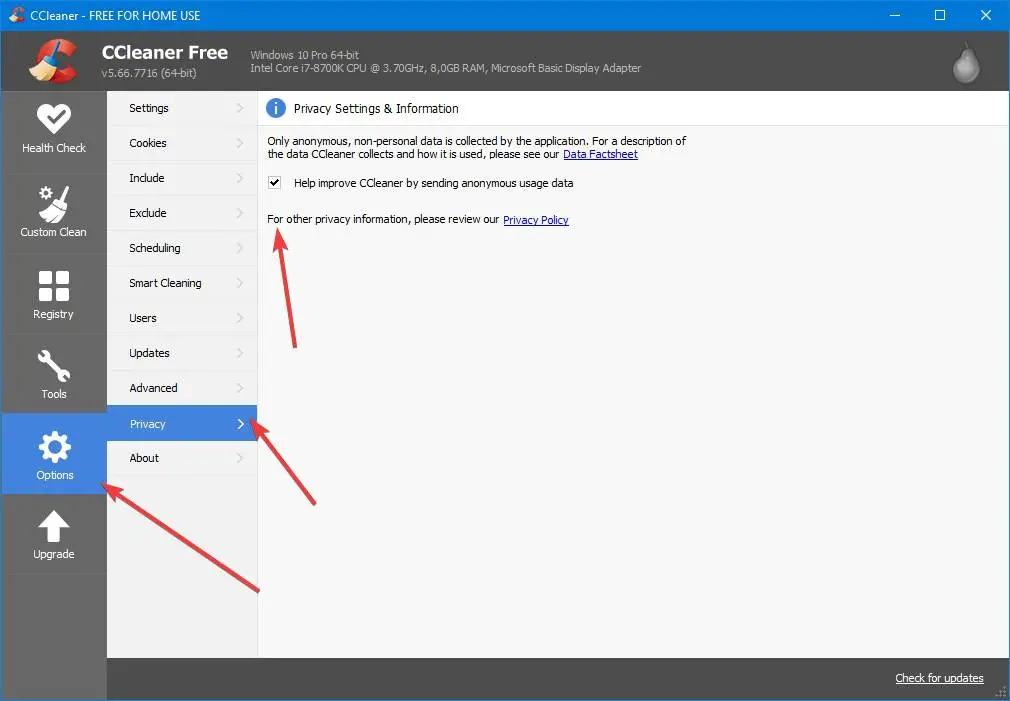Click the CCleaner logo in the header

(x=54, y=61)
